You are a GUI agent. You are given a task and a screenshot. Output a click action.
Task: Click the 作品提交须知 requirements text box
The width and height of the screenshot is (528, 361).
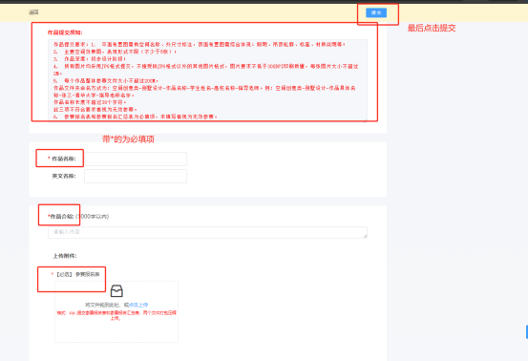point(208,80)
